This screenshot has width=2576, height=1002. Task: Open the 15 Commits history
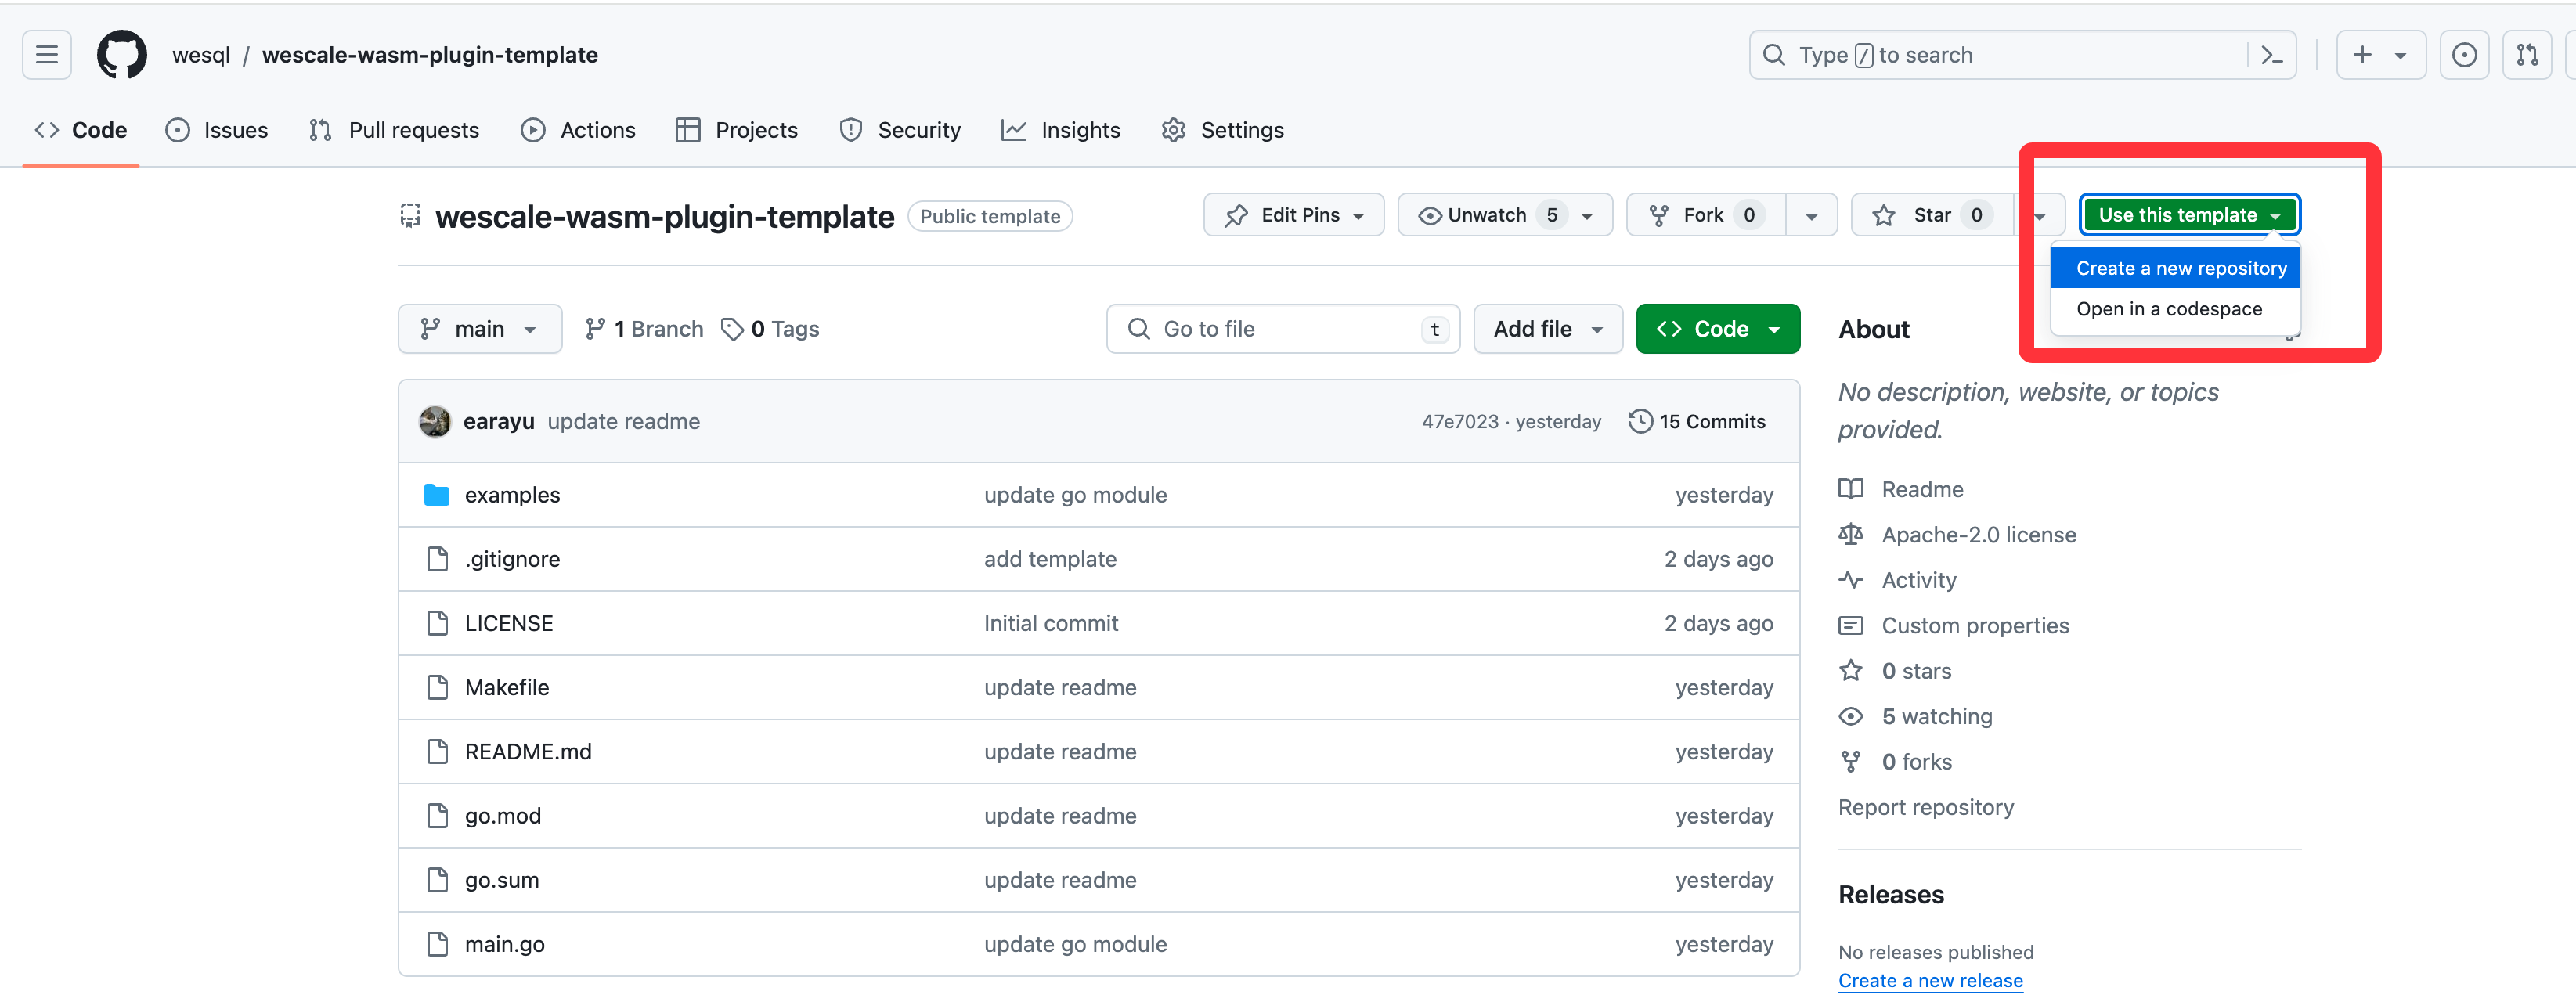coord(1697,422)
